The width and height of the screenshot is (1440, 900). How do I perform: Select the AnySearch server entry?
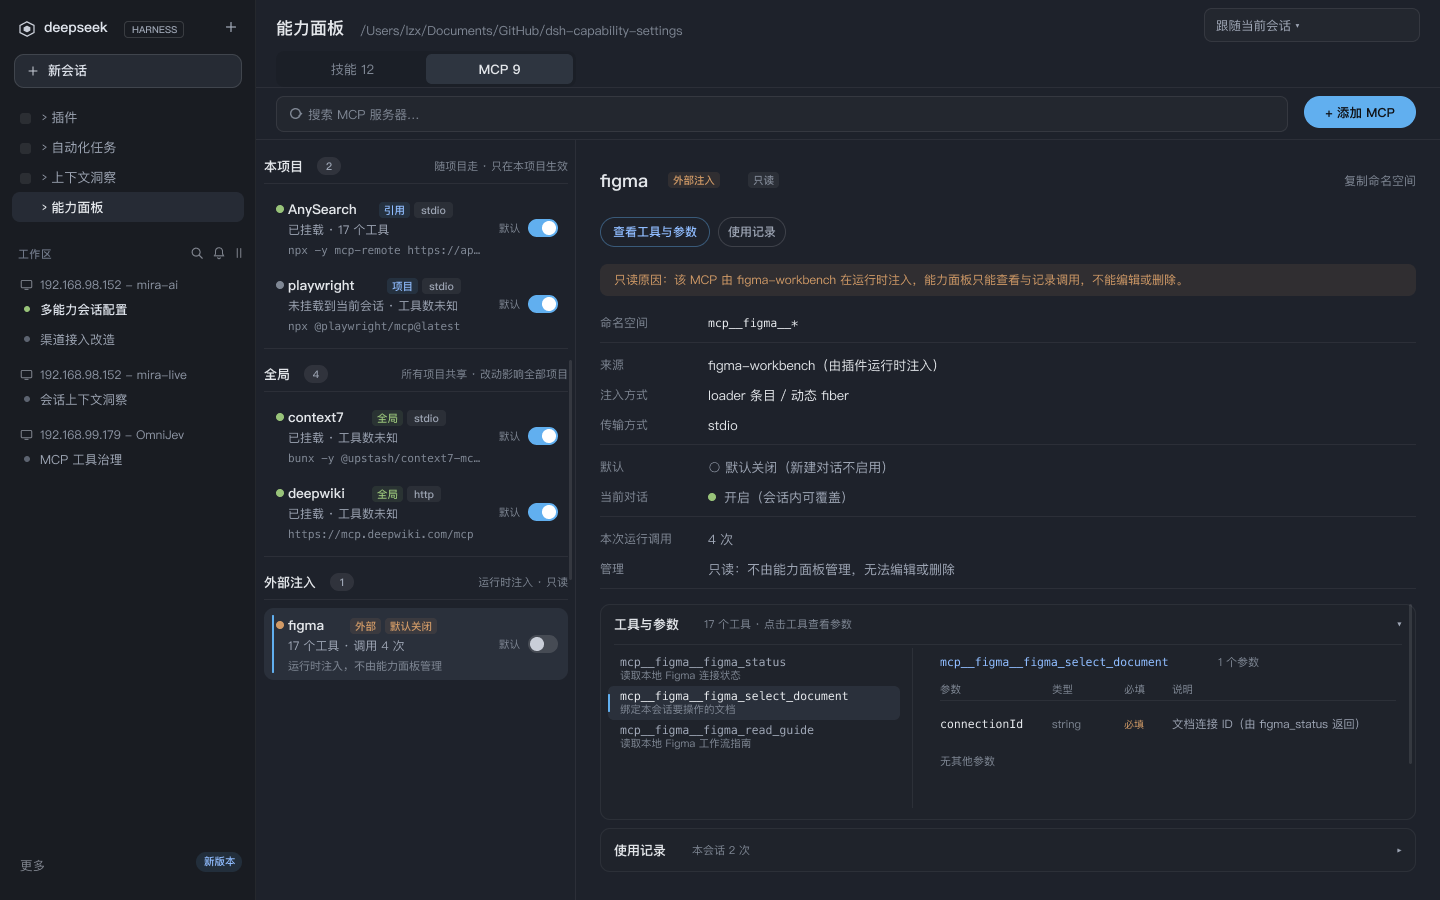[x=416, y=230]
